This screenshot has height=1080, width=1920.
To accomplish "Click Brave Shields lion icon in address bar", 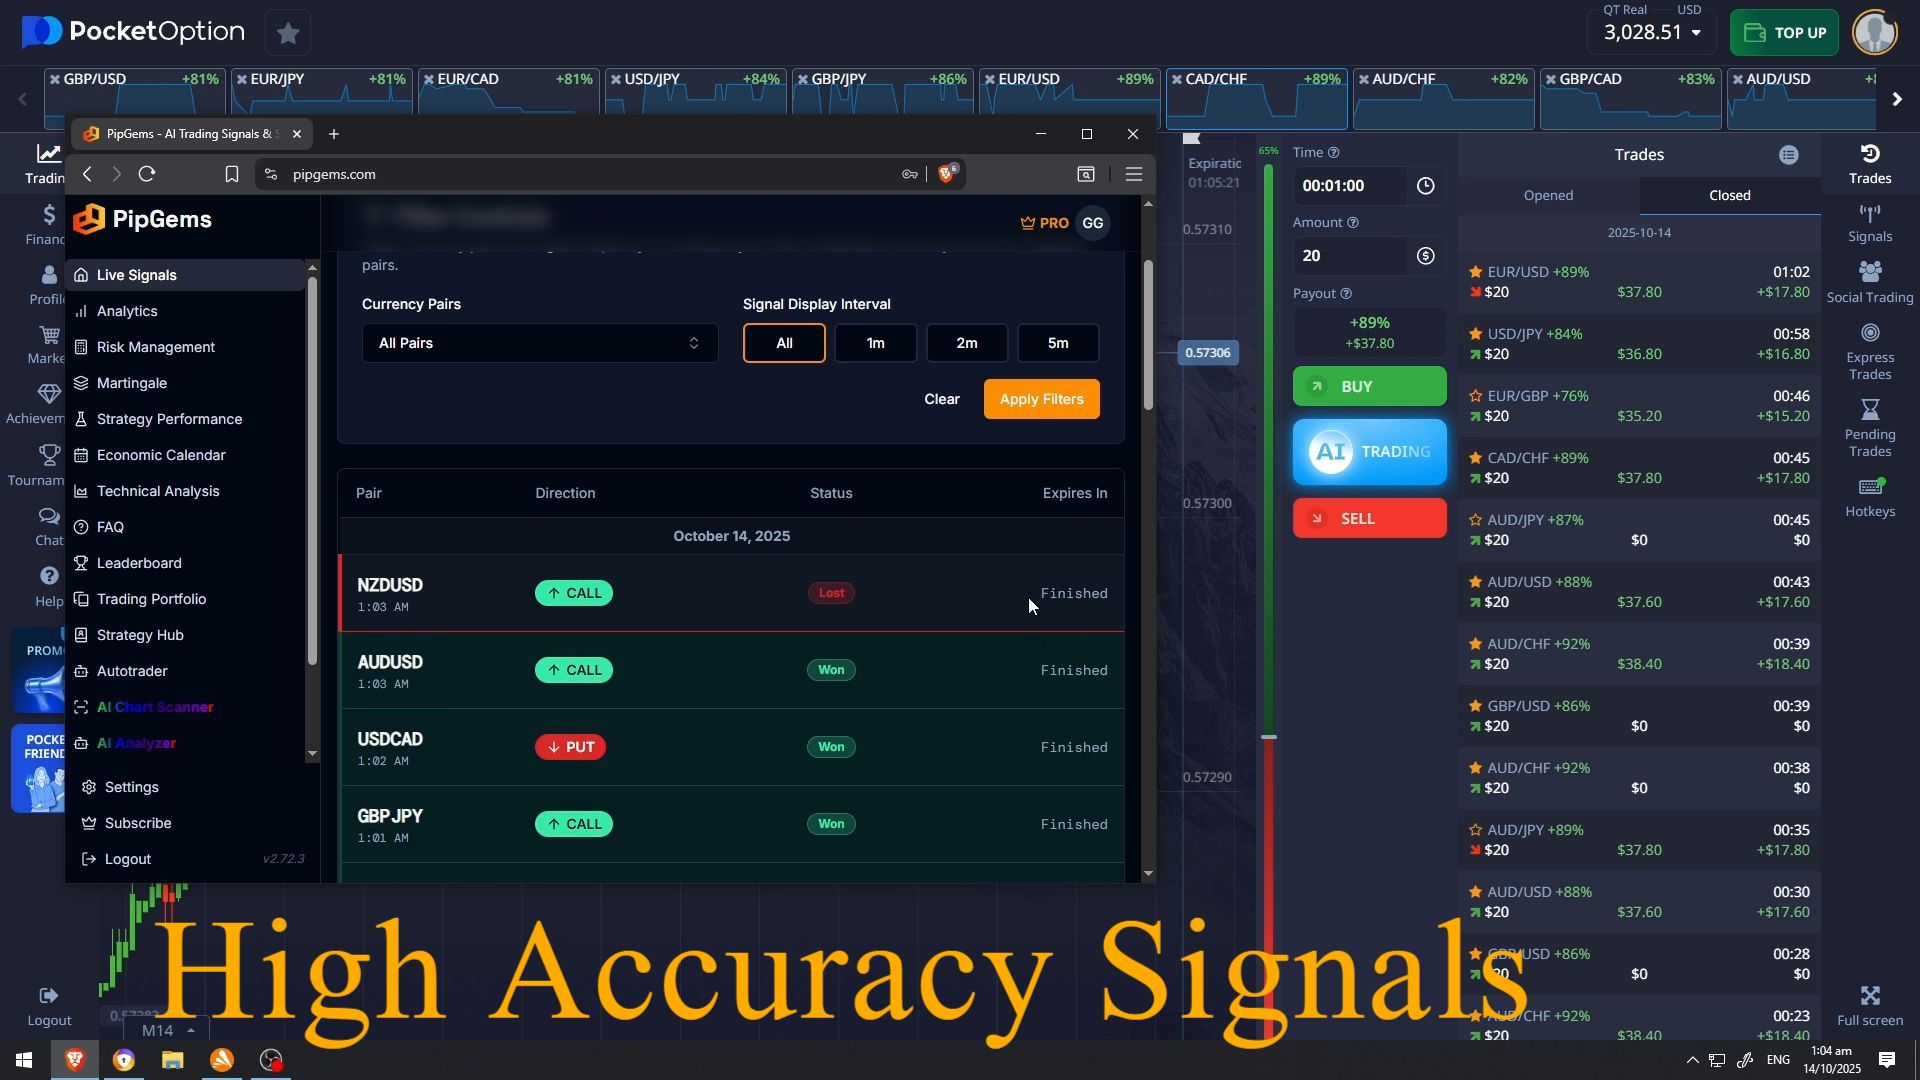I will click(x=947, y=174).
